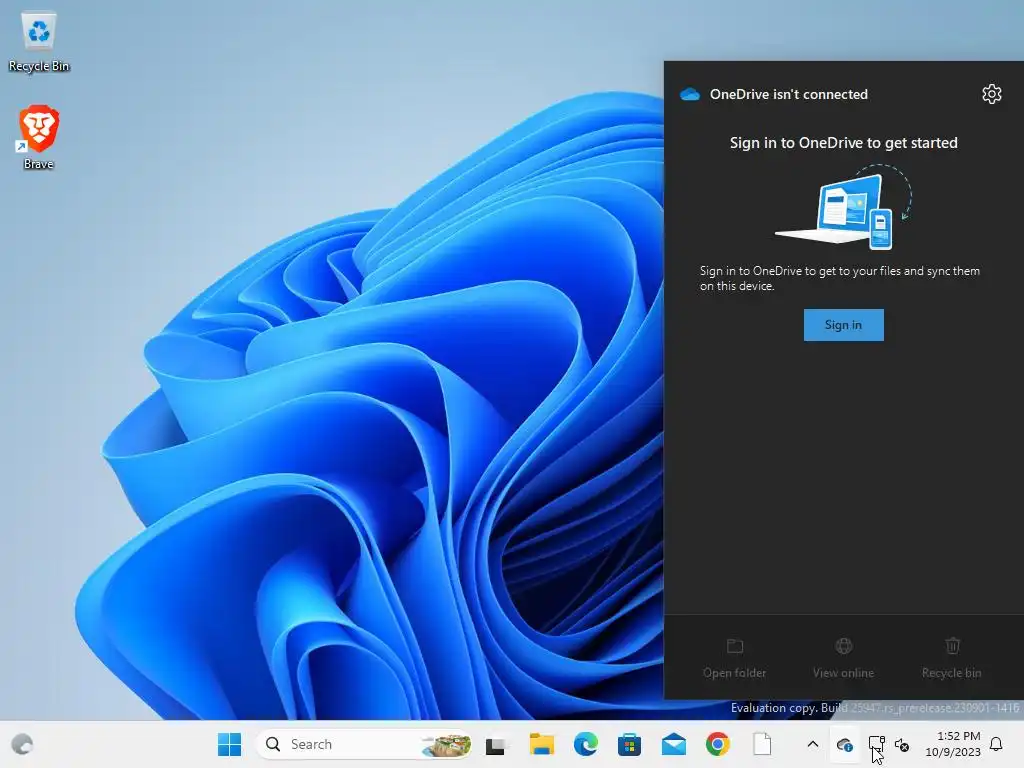Click the widgets icon at taskbar left
Viewport: 1024px width, 768px height.
point(22,744)
